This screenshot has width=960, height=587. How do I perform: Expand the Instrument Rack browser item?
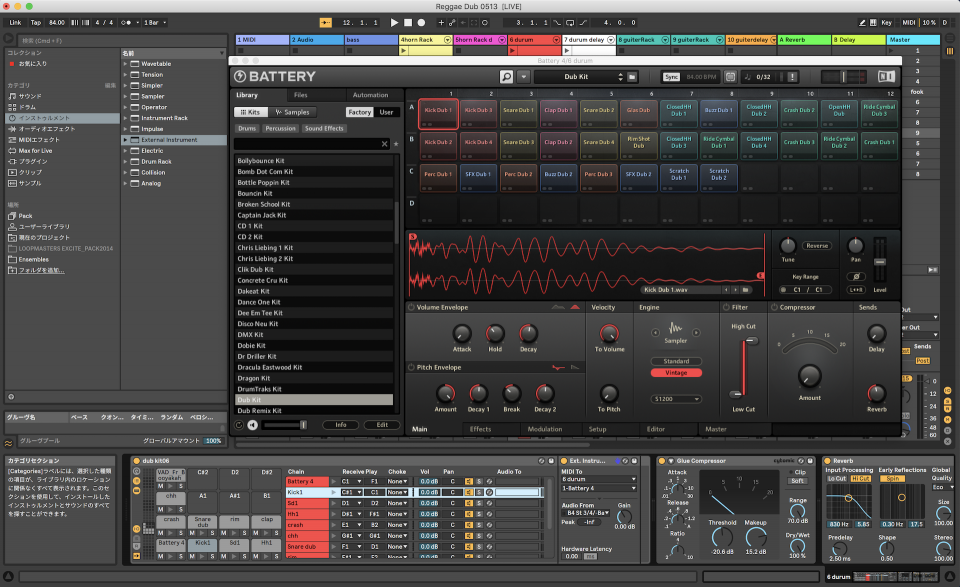126,118
